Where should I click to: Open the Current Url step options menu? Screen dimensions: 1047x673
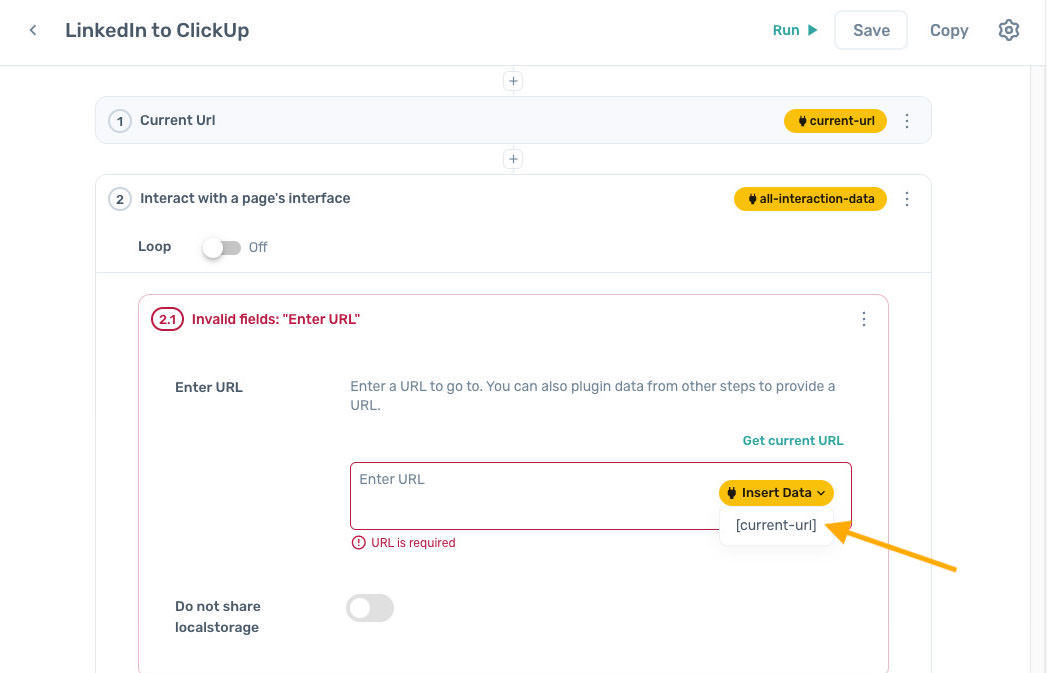tap(907, 121)
